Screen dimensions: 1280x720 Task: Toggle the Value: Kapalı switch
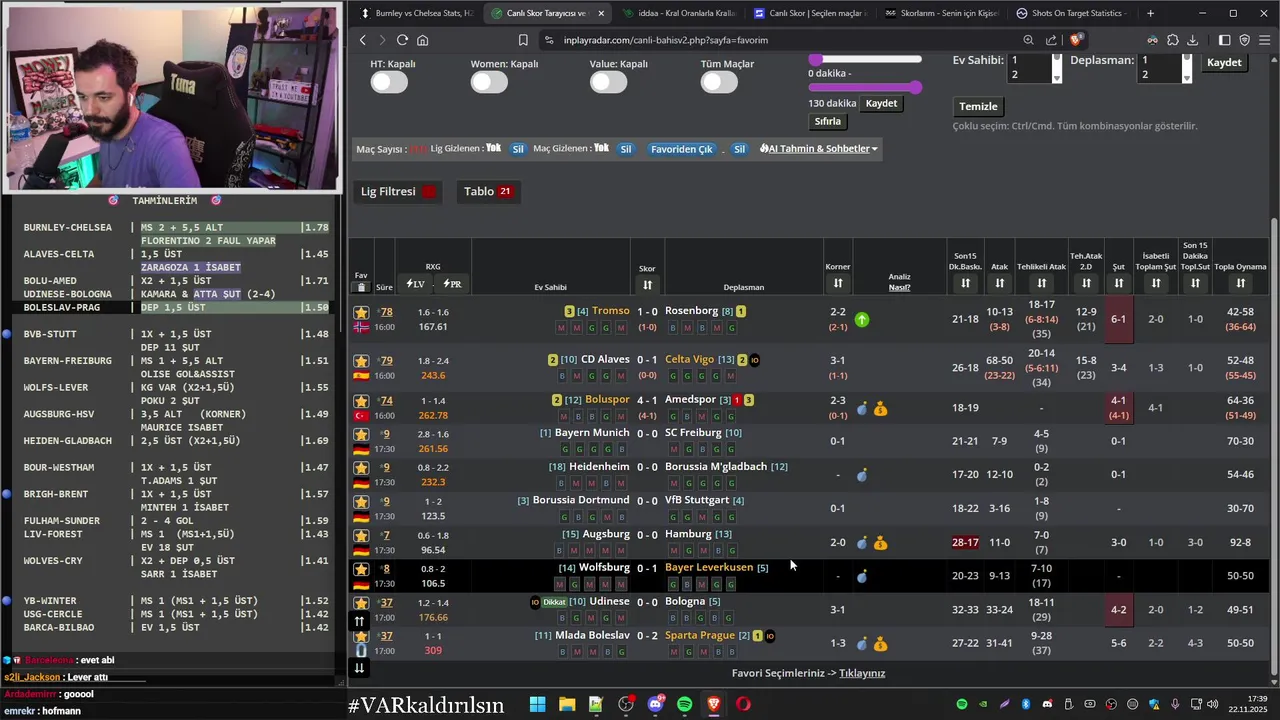(x=608, y=82)
